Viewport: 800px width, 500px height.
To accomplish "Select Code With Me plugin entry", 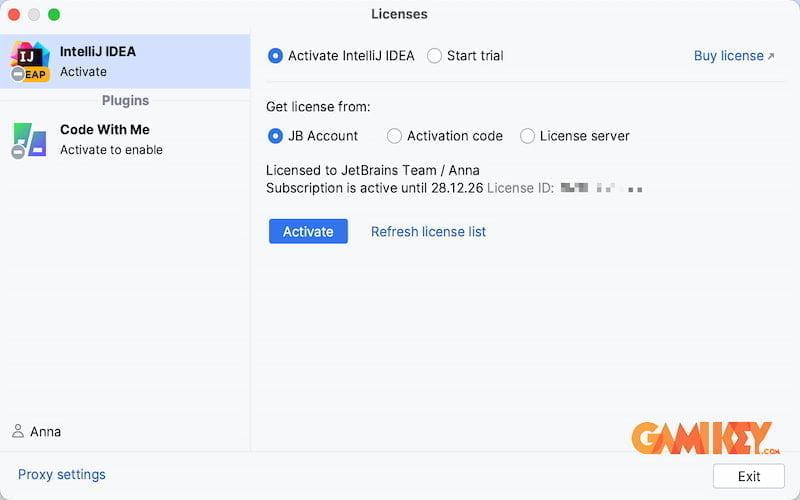I will (125, 140).
